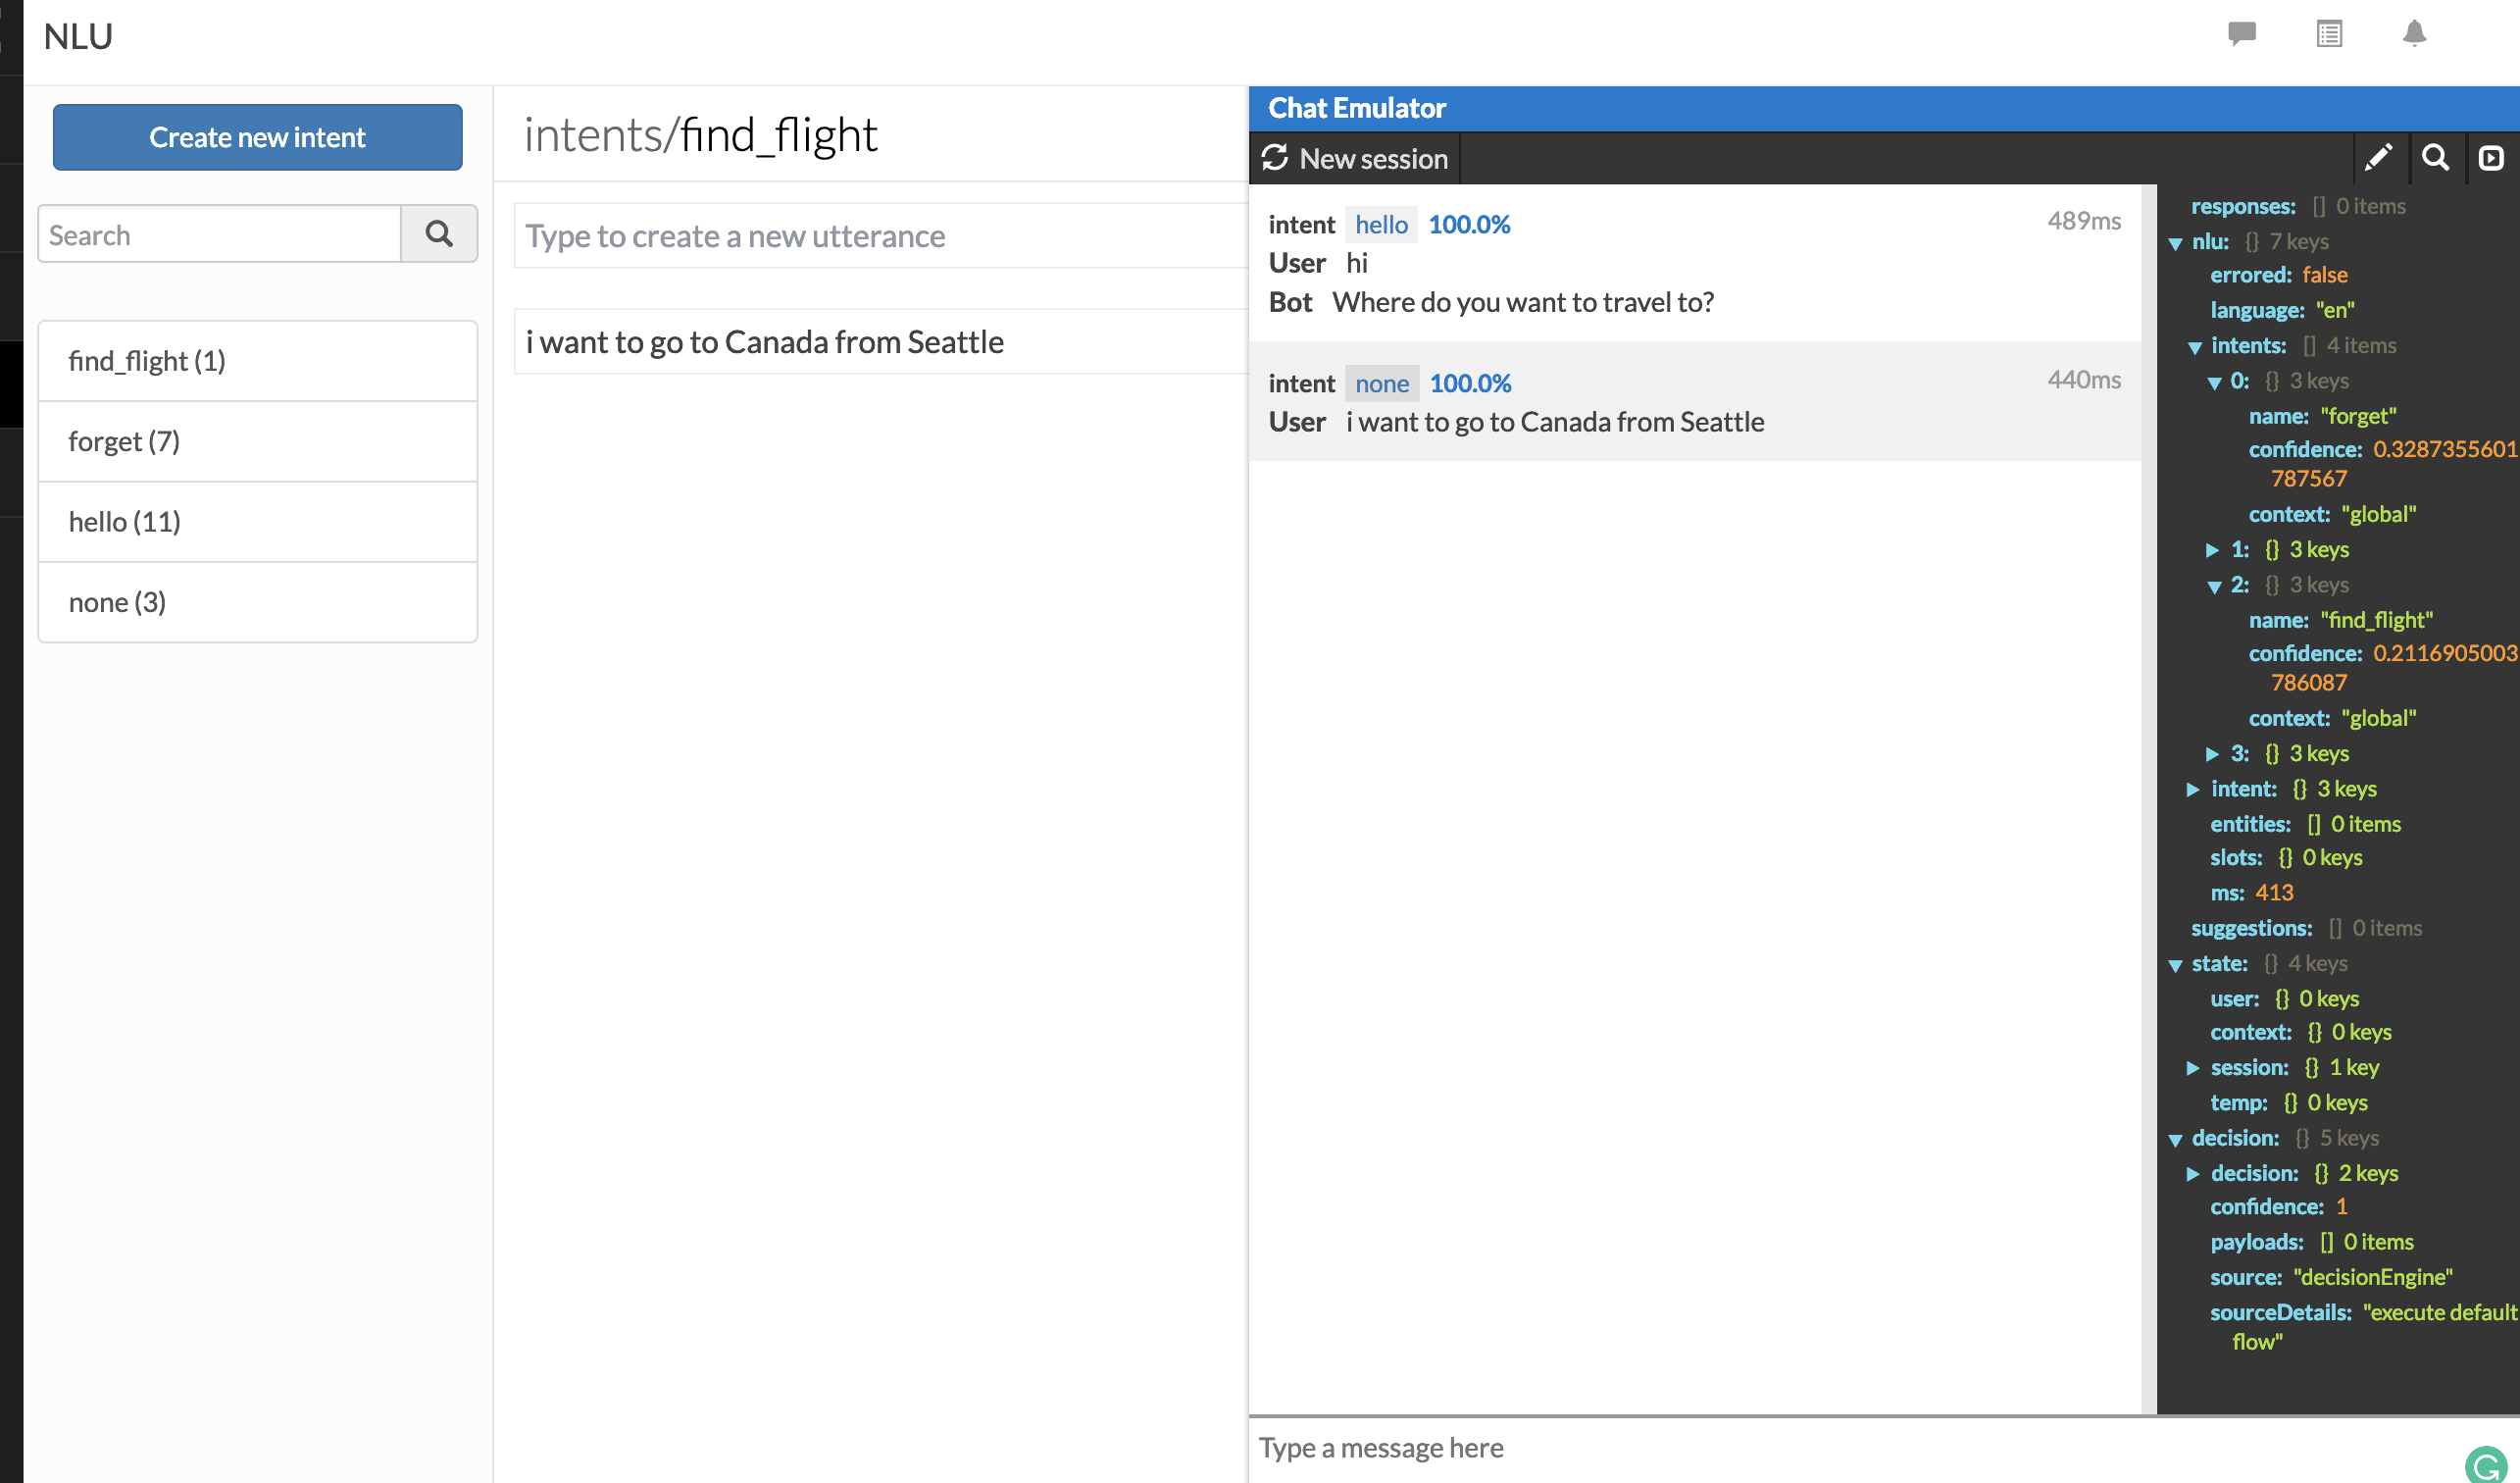Image resolution: width=2520 pixels, height=1483 pixels.
Task: Select the hello intent label on the first message
Action: (1381, 224)
